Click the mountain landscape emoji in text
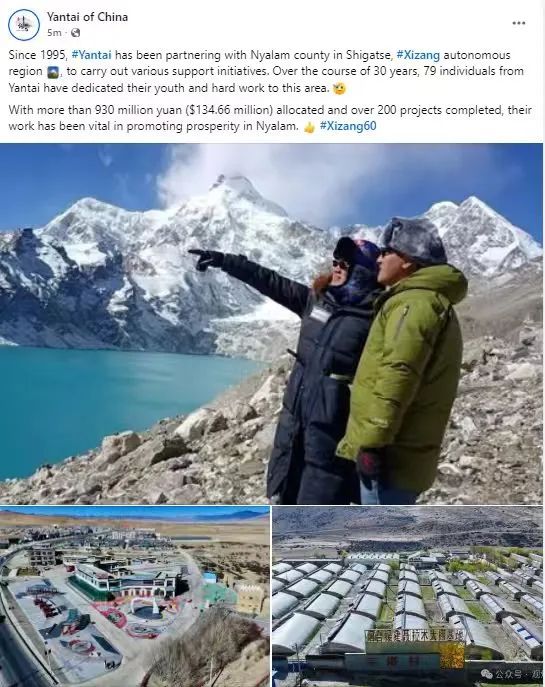The image size is (545, 687). [53, 72]
